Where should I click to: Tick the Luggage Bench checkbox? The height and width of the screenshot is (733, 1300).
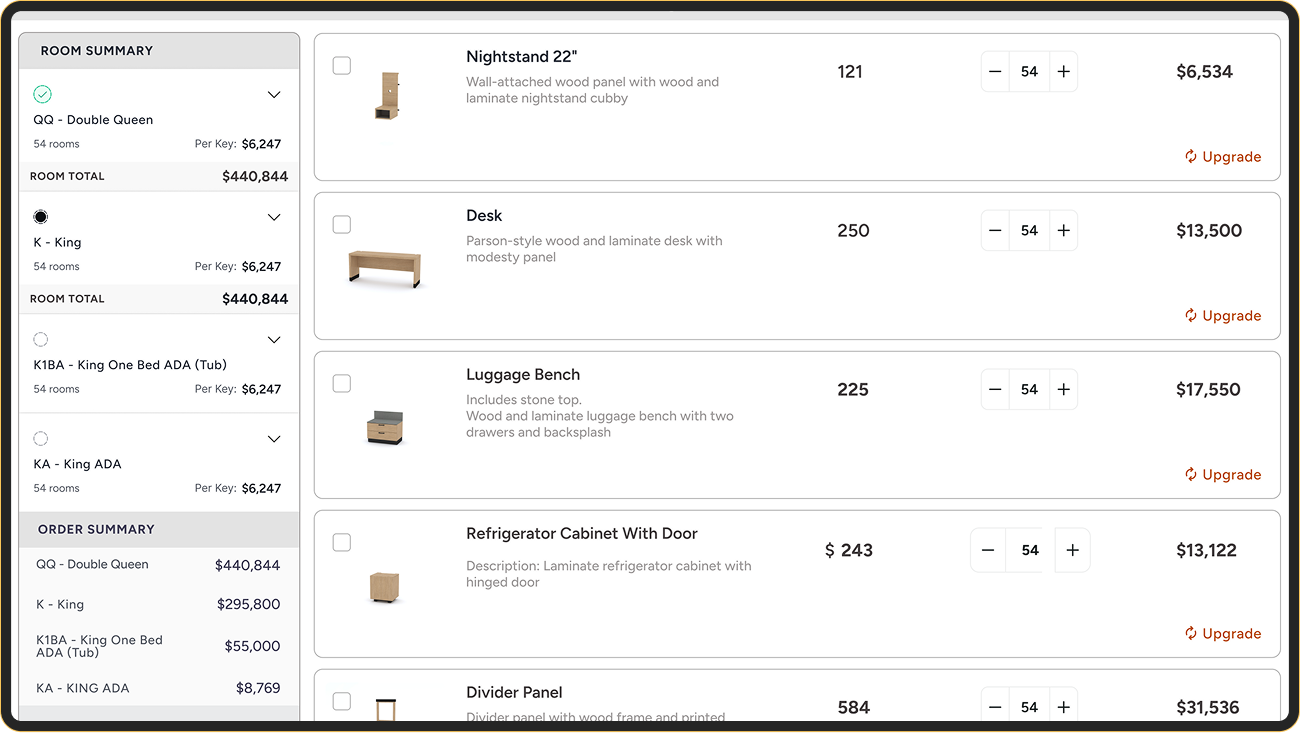tap(342, 384)
